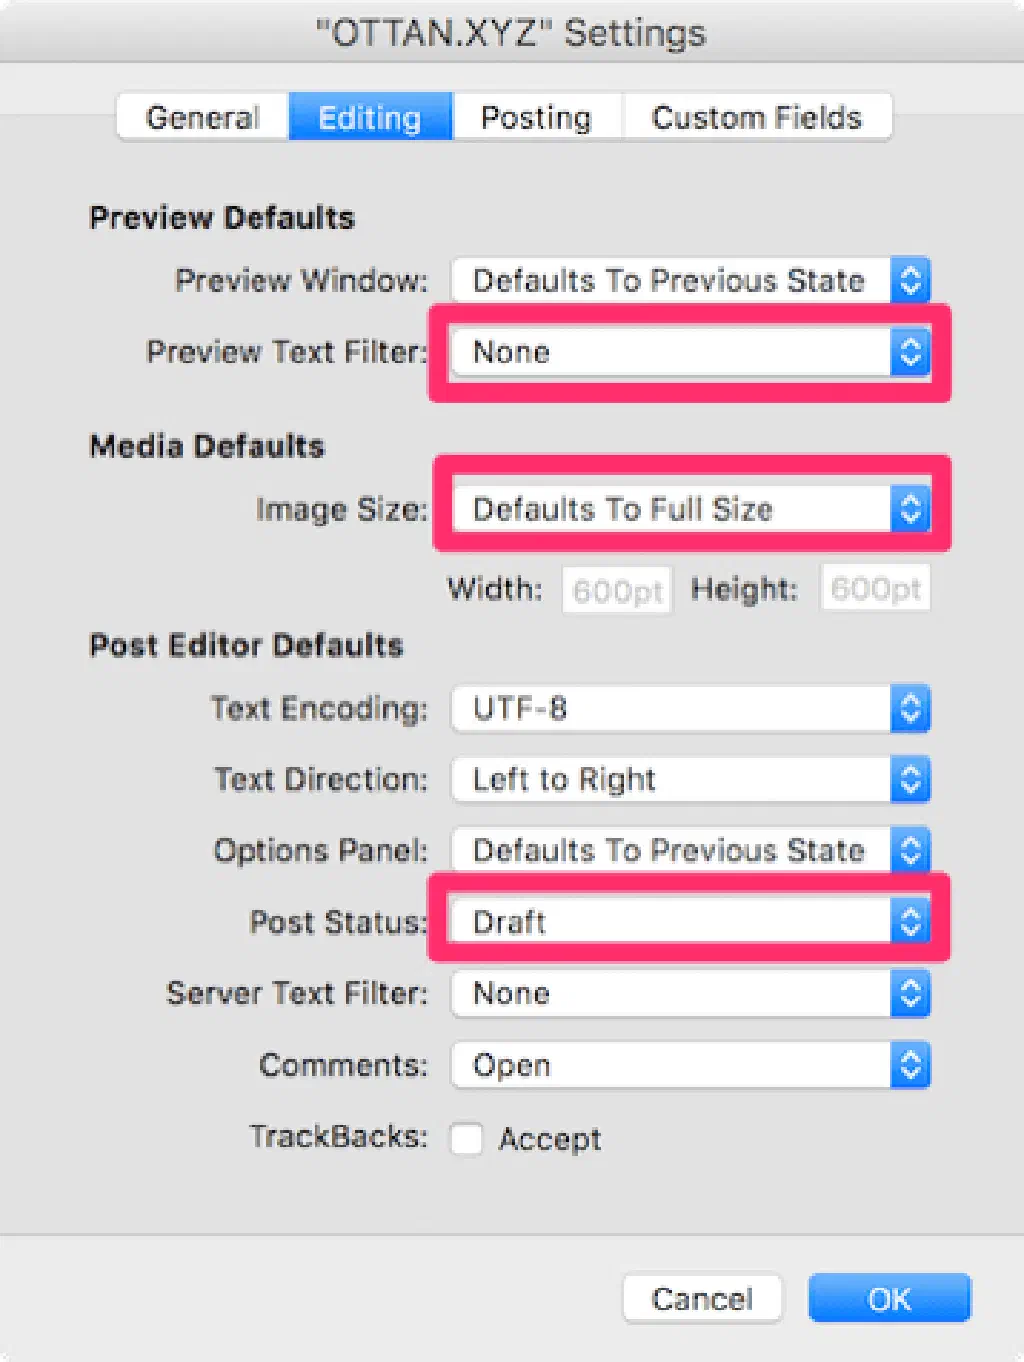
Task: Switch to the General tab
Action: pyautogui.click(x=203, y=118)
